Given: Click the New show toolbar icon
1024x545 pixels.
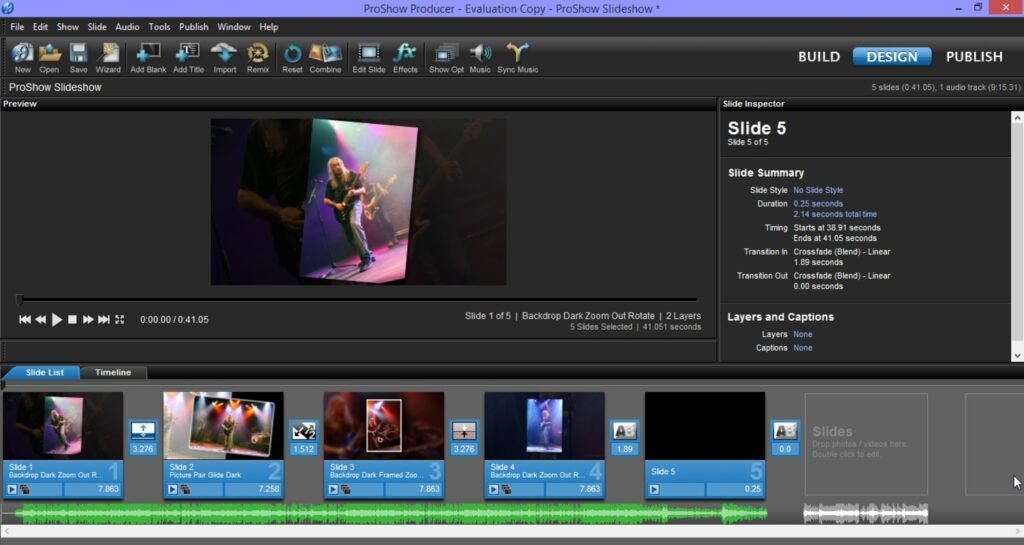Looking at the screenshot, I should 22,57.
